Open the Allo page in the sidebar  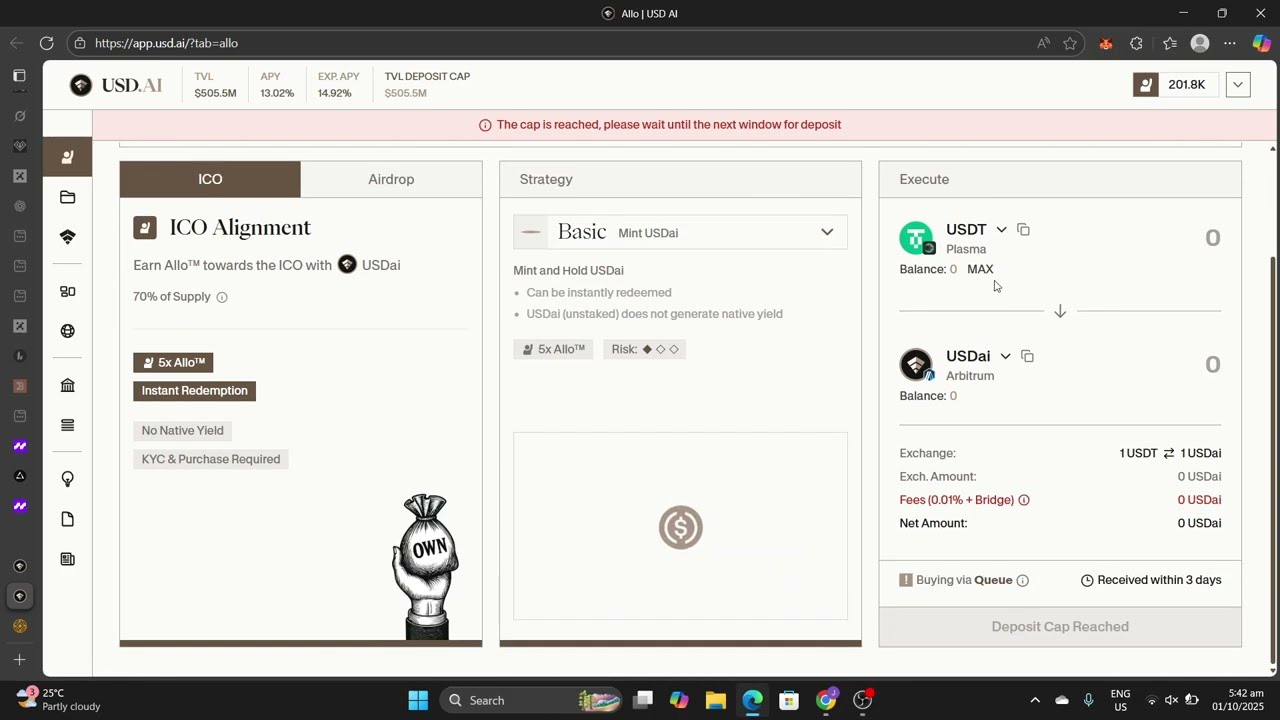click(68, 157)
